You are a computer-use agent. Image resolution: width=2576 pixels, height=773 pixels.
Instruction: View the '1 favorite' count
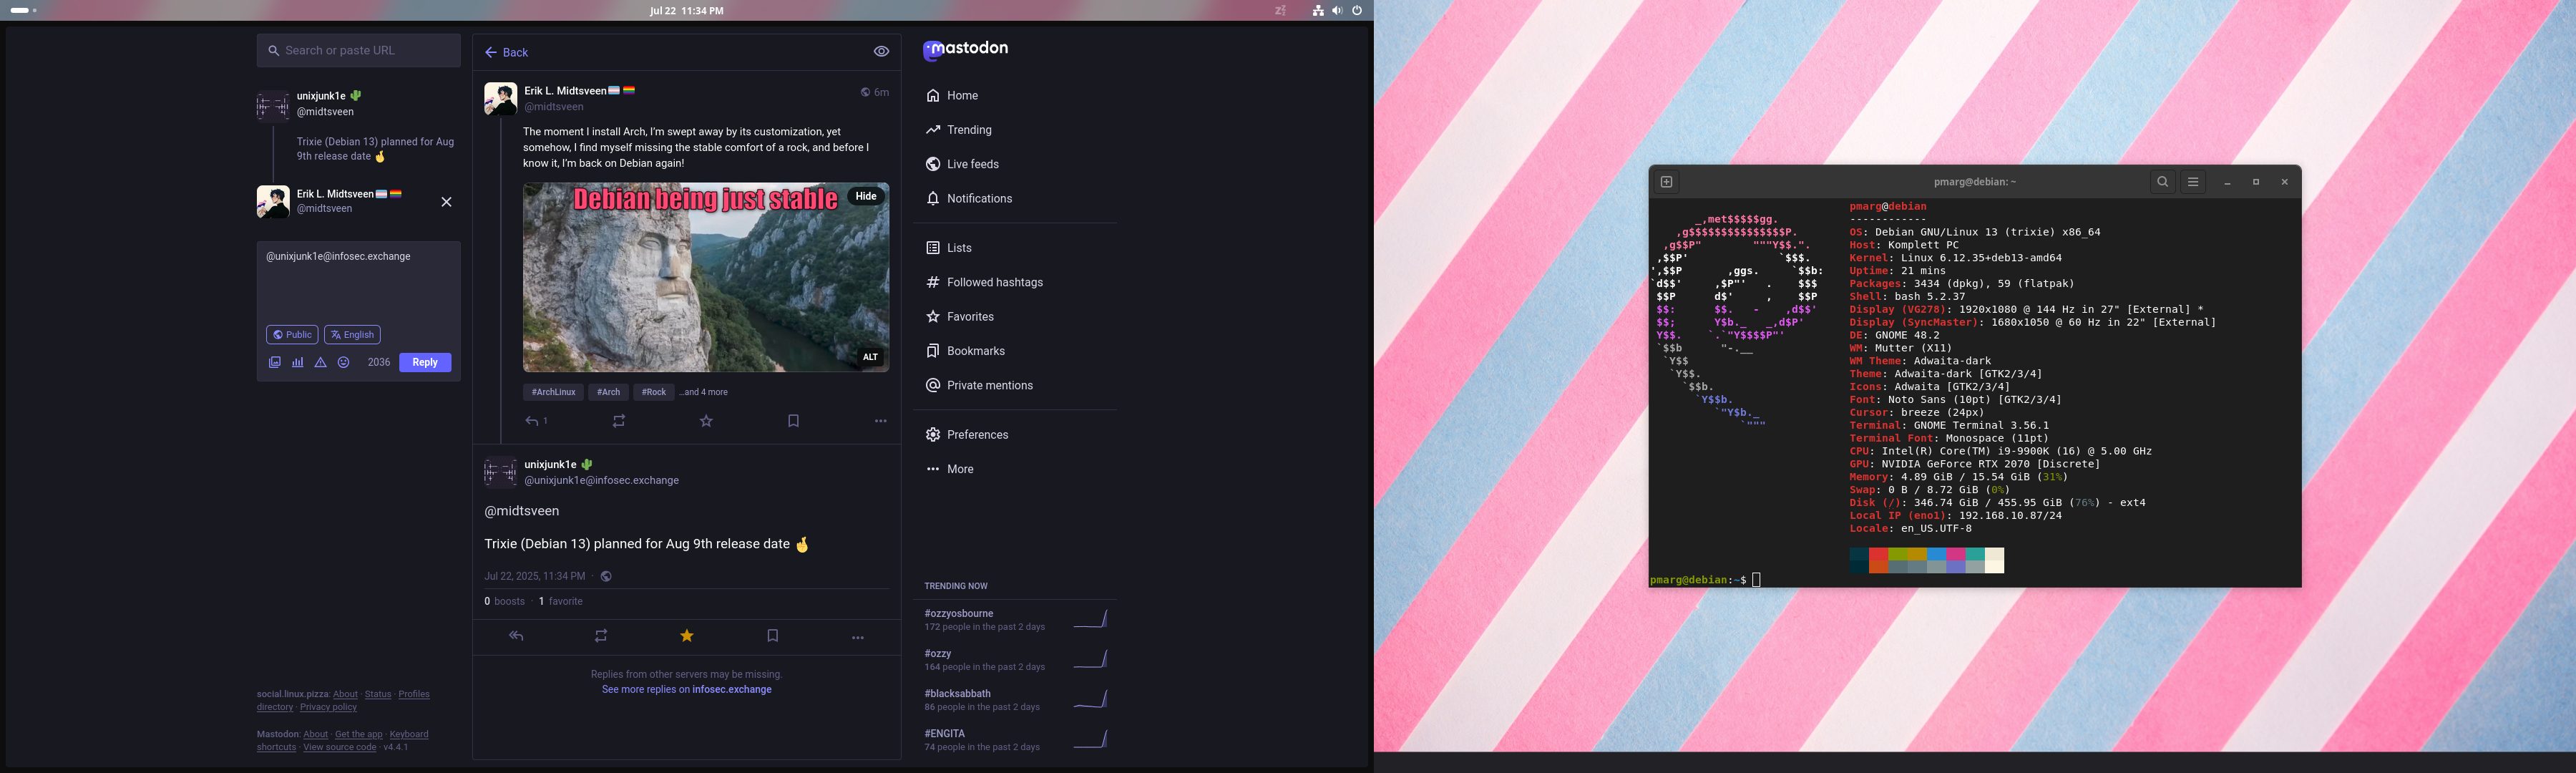pyautogui.click(x=560, y=601)
